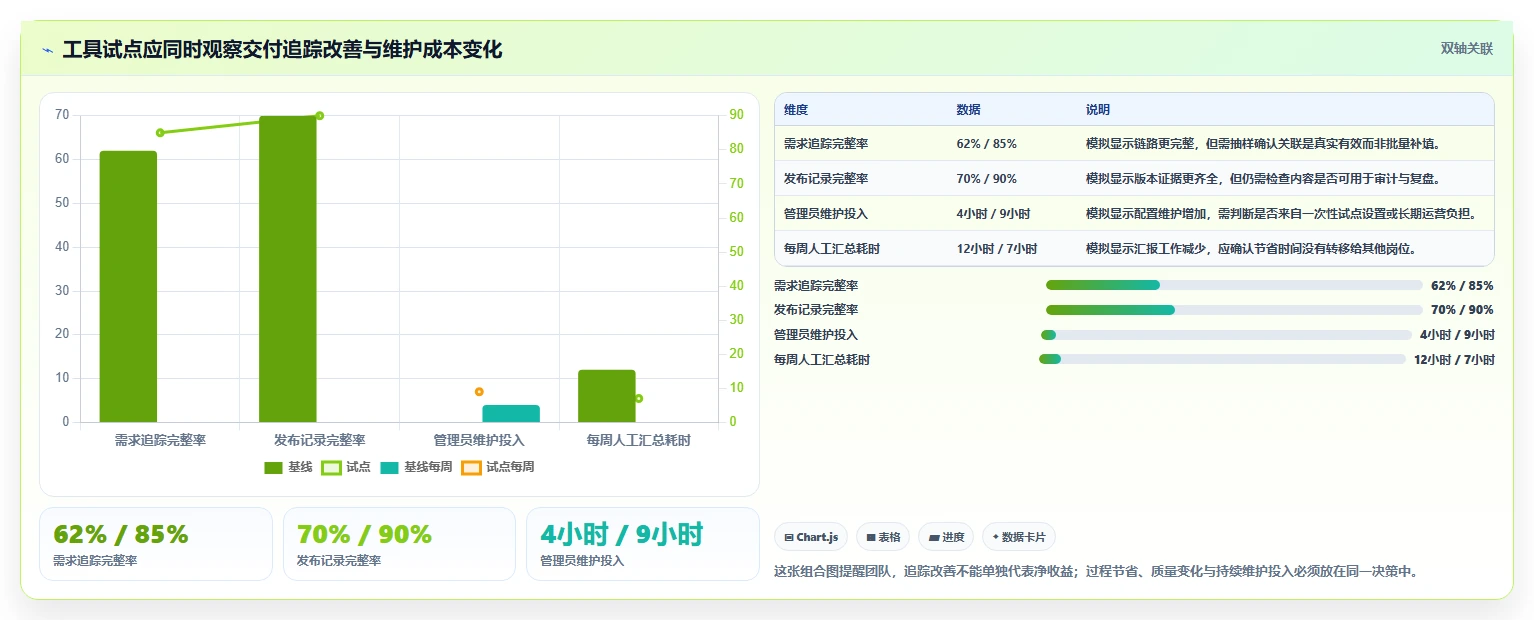Toggle the 基线 legend item

[x=288, y=467]
